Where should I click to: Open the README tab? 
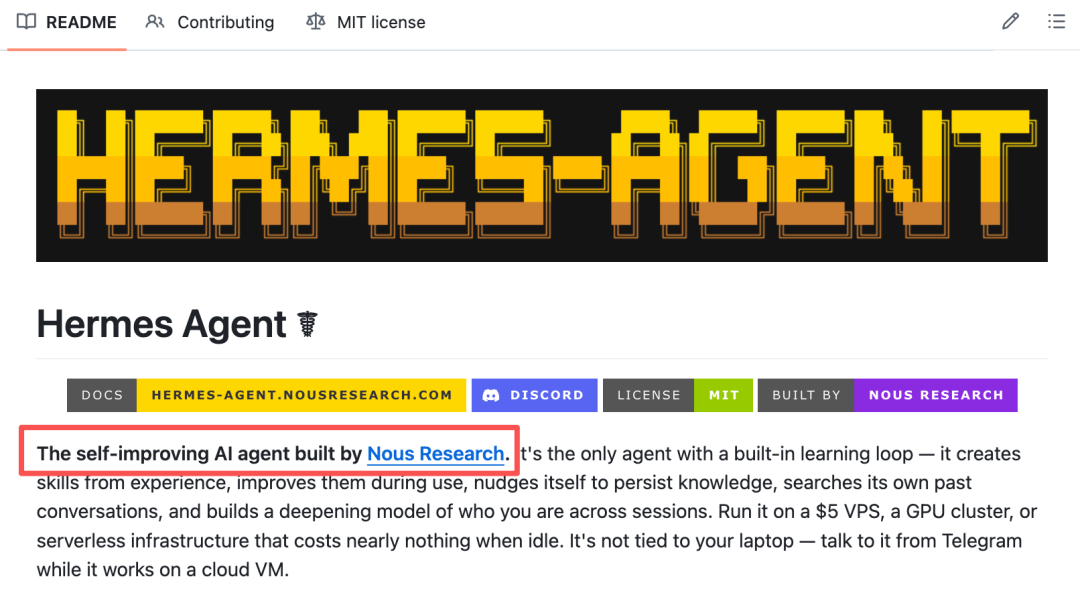click(67, 22)
